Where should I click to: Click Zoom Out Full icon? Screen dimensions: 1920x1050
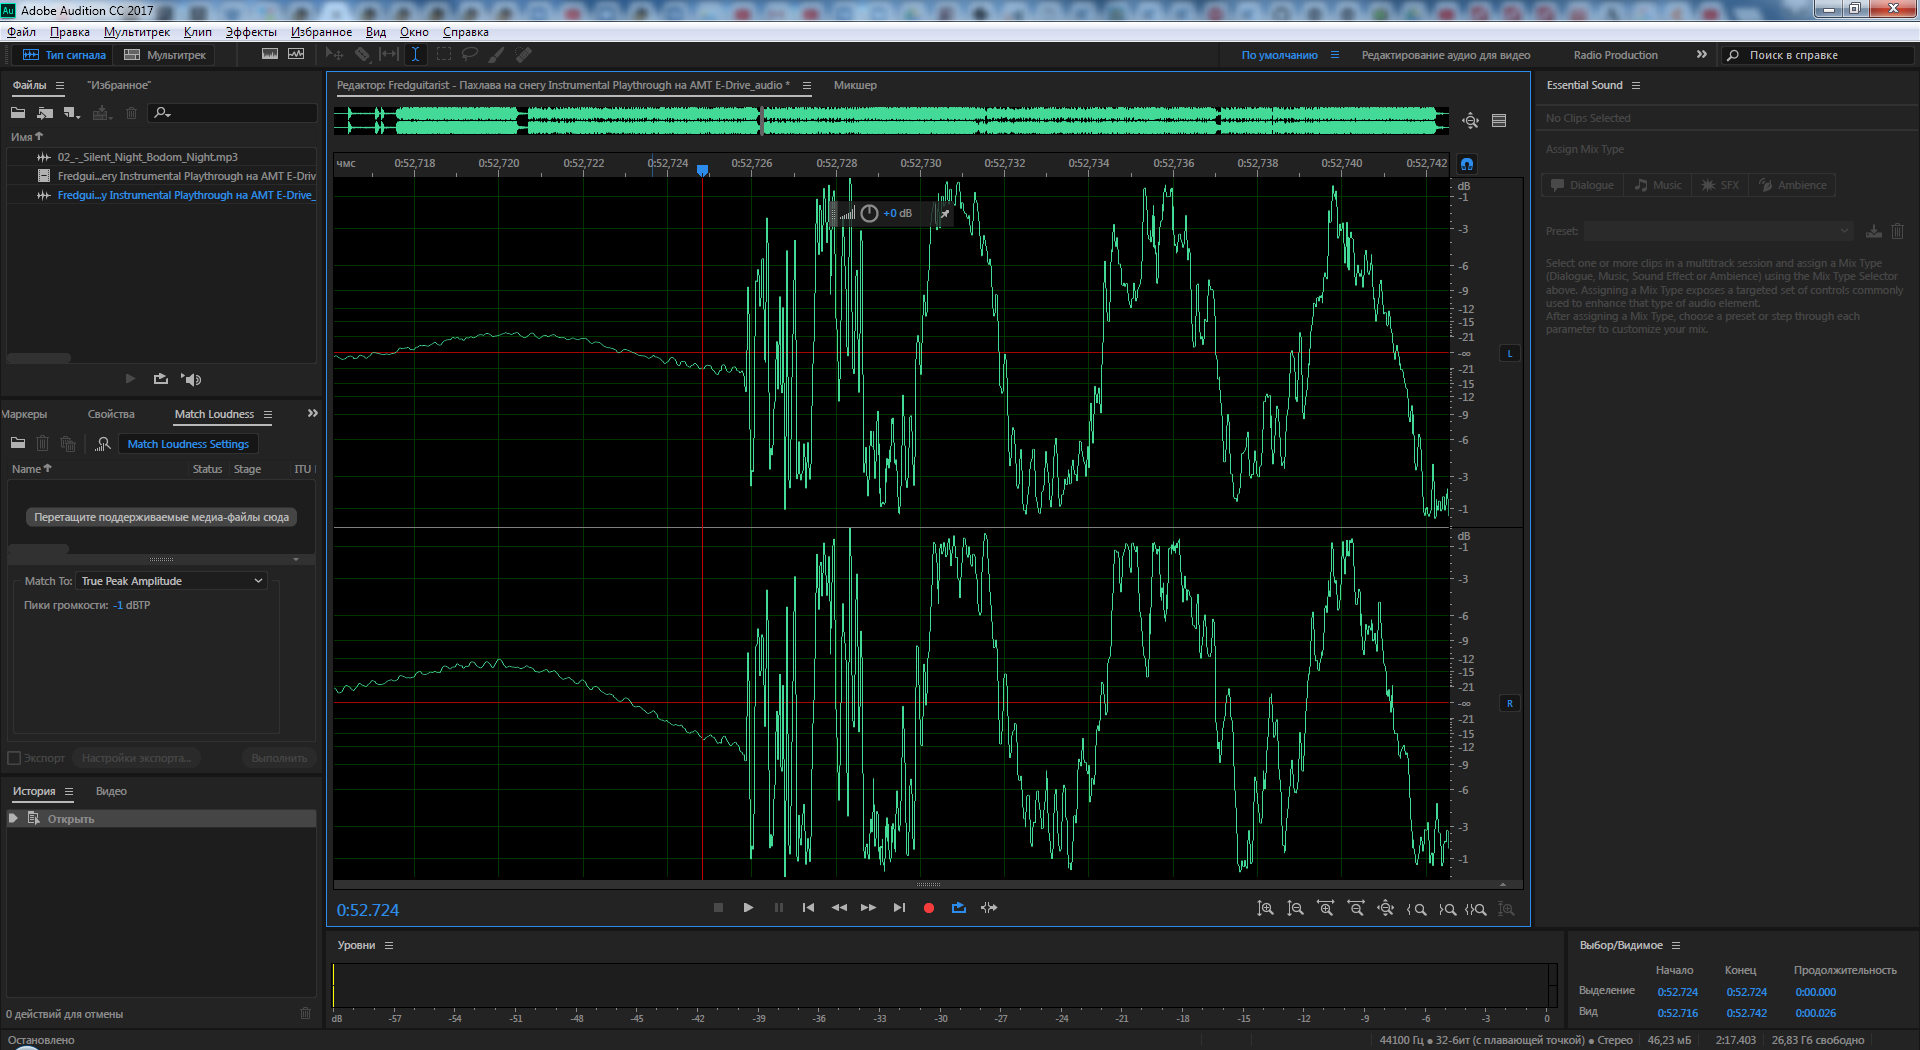pos(1385,909)
